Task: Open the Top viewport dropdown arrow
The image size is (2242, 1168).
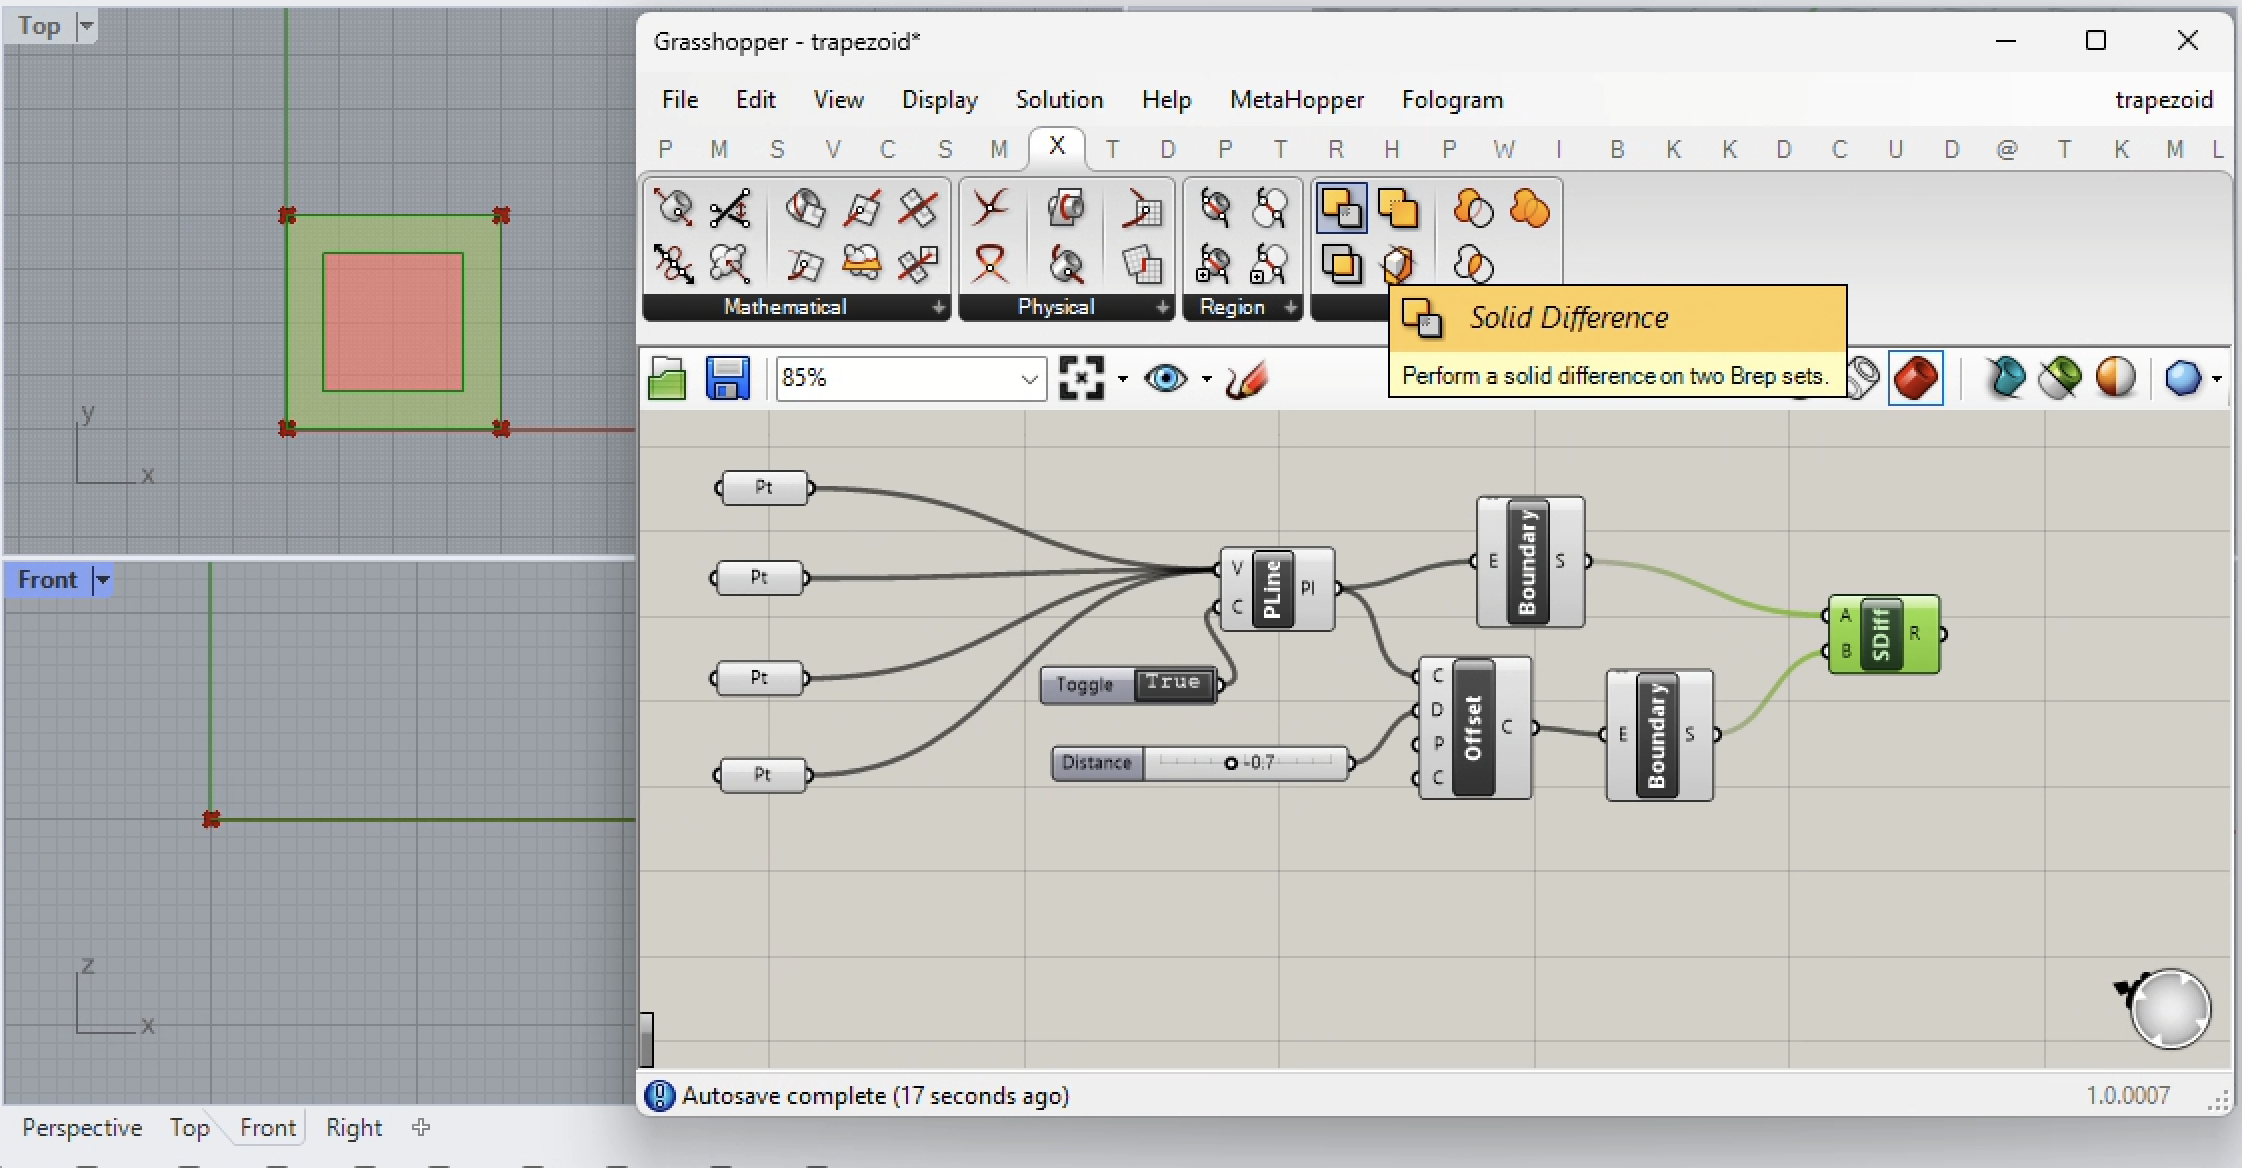Action: point(86,26)
